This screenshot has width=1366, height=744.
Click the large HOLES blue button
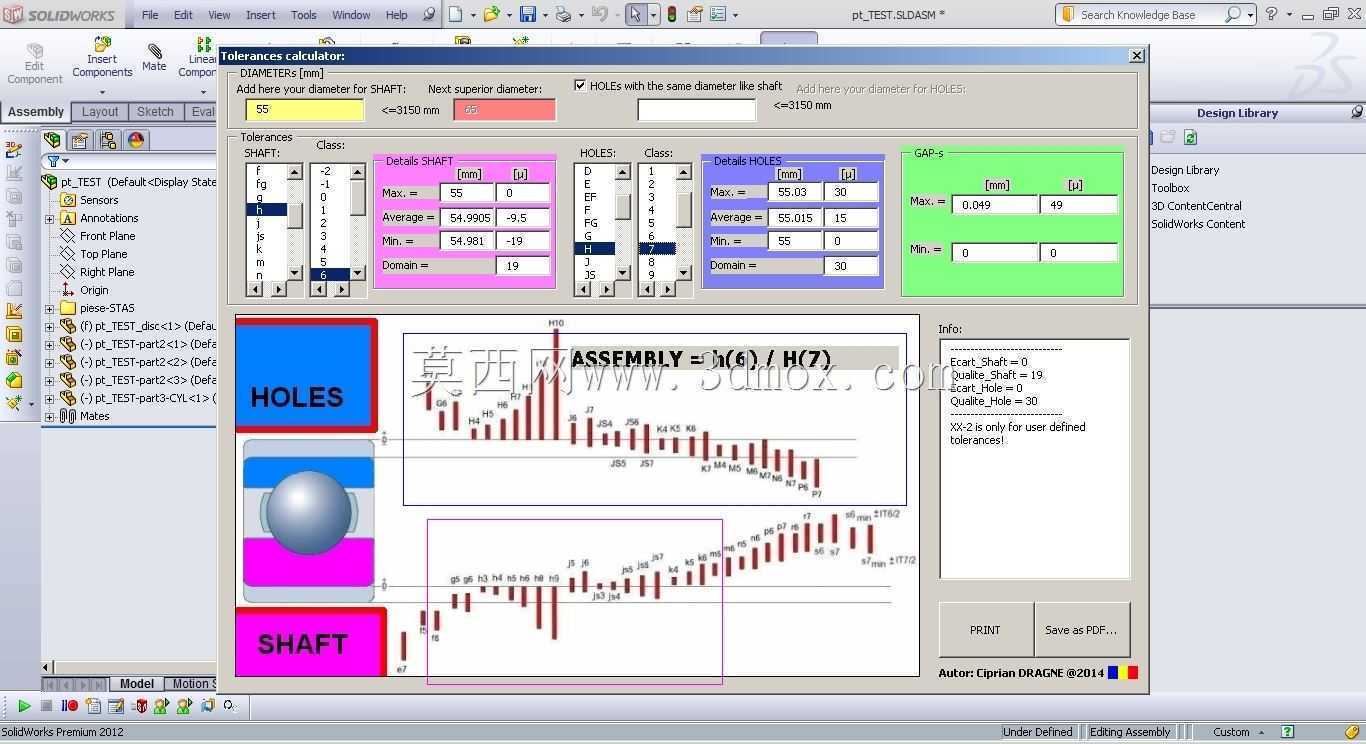[306, 376]
